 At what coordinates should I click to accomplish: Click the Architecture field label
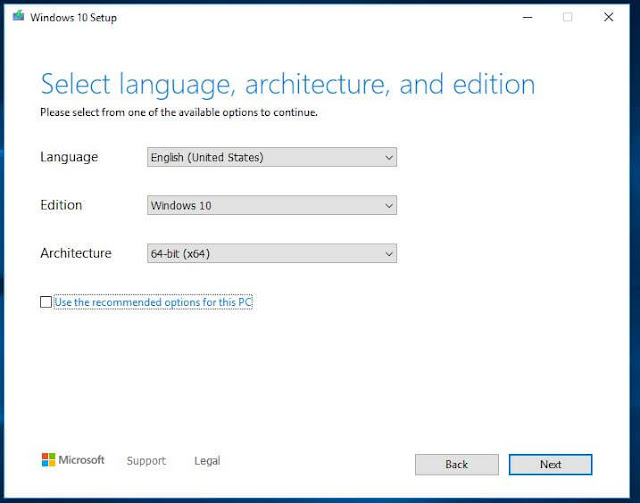(x=75, y=253)
